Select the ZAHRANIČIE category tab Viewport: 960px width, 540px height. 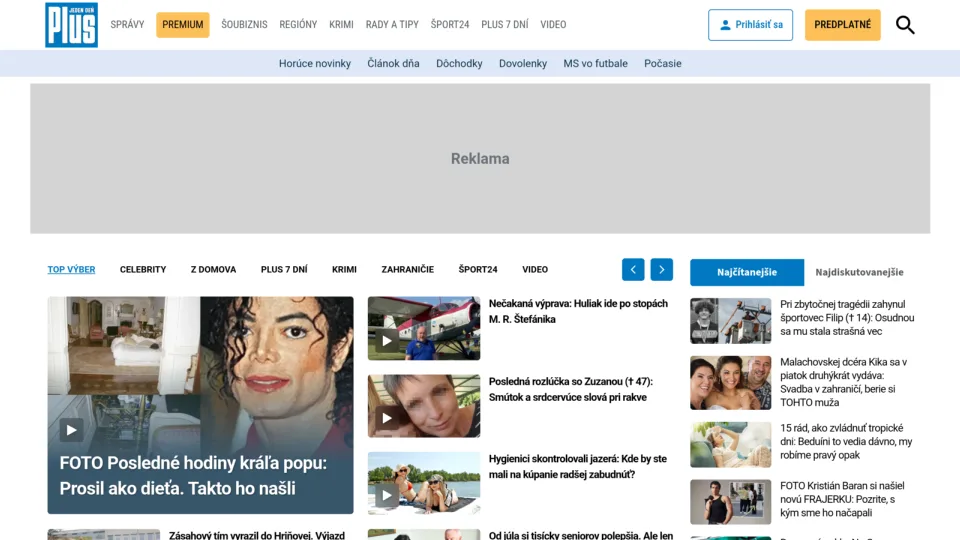click(408, 269)
